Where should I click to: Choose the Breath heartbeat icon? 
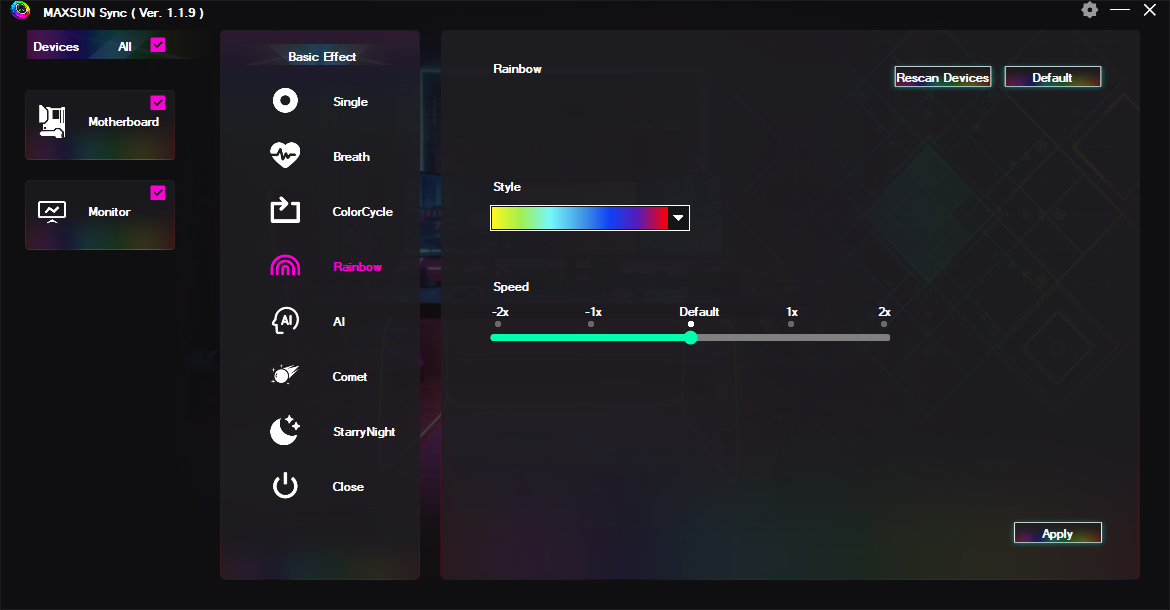pyautogui.click(x=285, y=155)
